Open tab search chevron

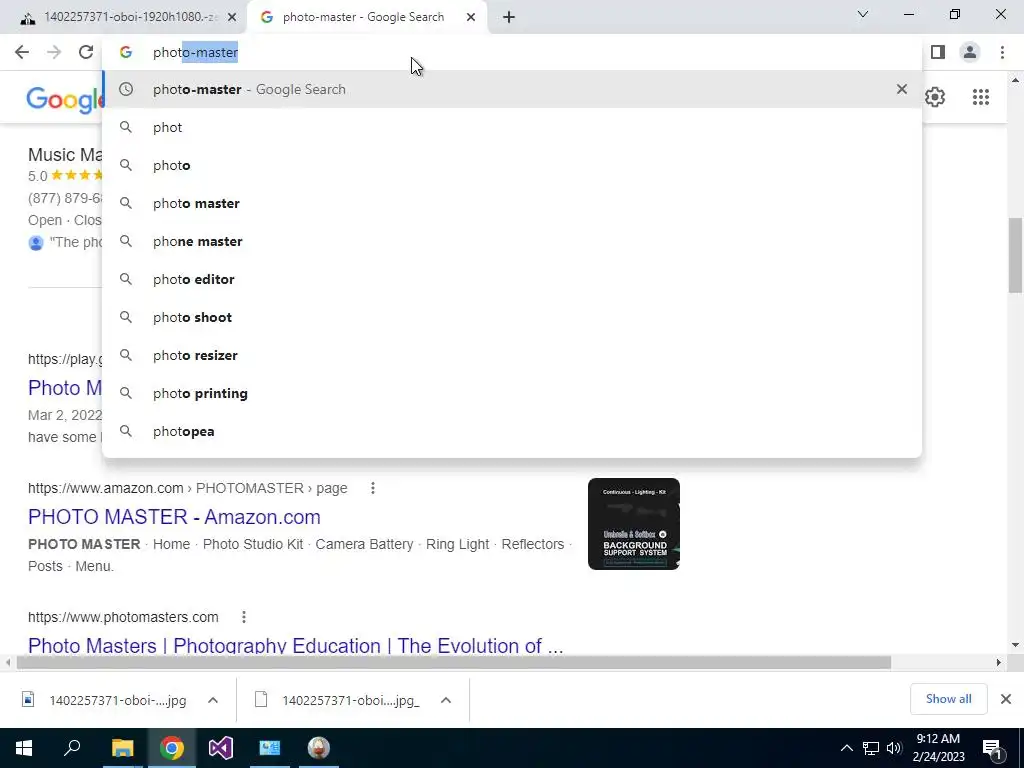tap(863, 14)
